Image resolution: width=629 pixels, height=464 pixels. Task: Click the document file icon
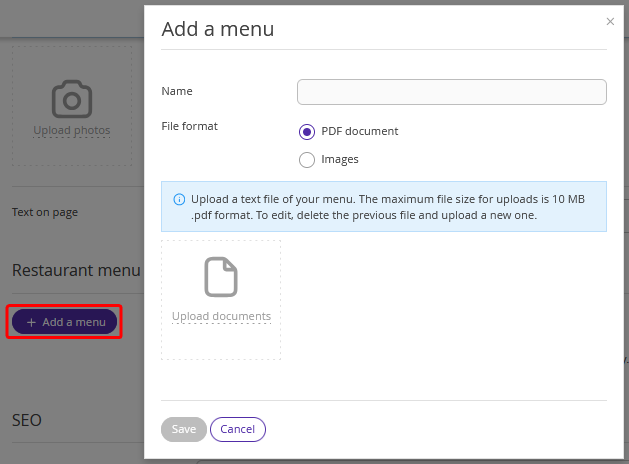[221, 277]
